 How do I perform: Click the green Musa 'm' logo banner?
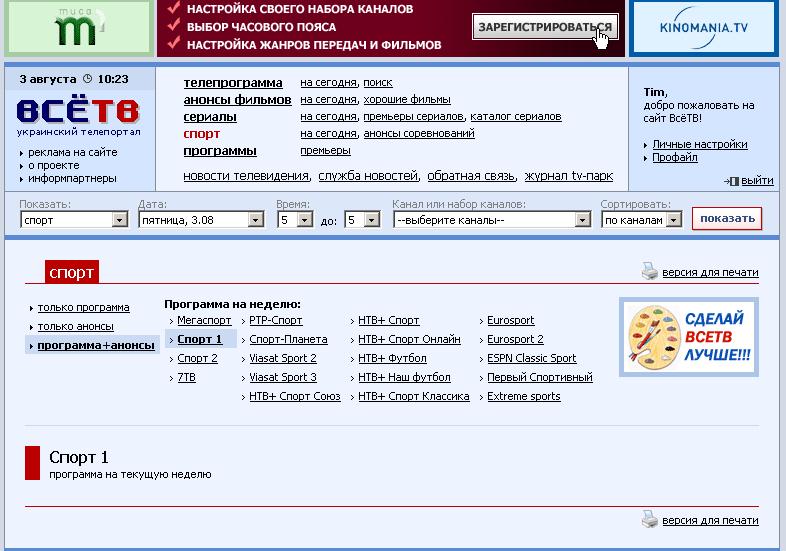point(79,28)
